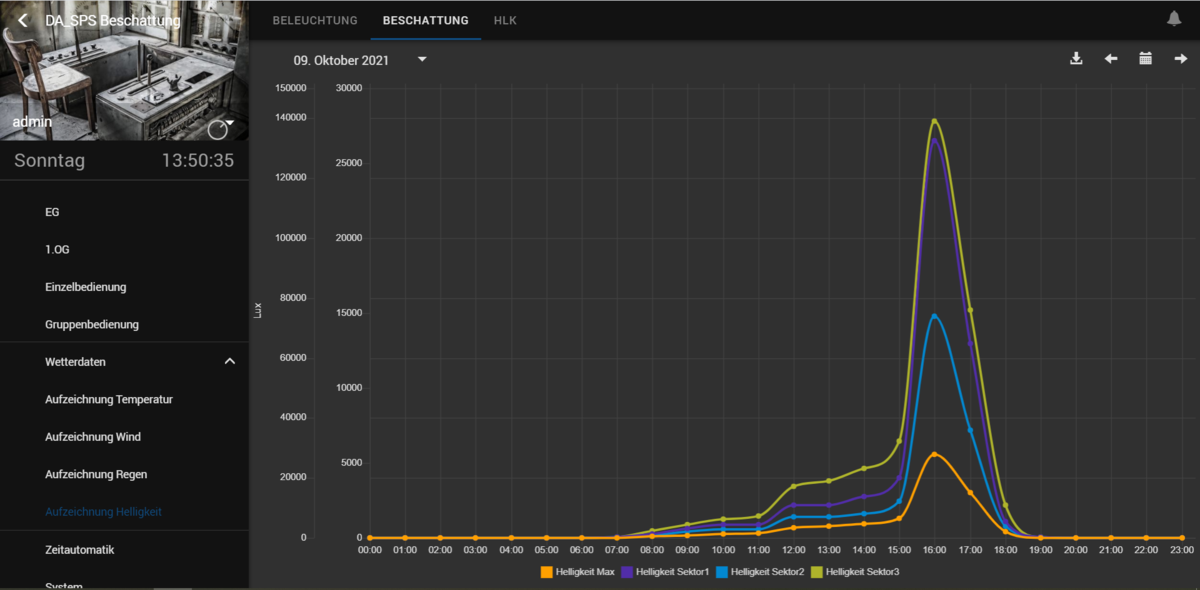Select Zeitautomatik in the sidebar
1200x590 pixels.
pyautogui.click(x=80, y=549)
